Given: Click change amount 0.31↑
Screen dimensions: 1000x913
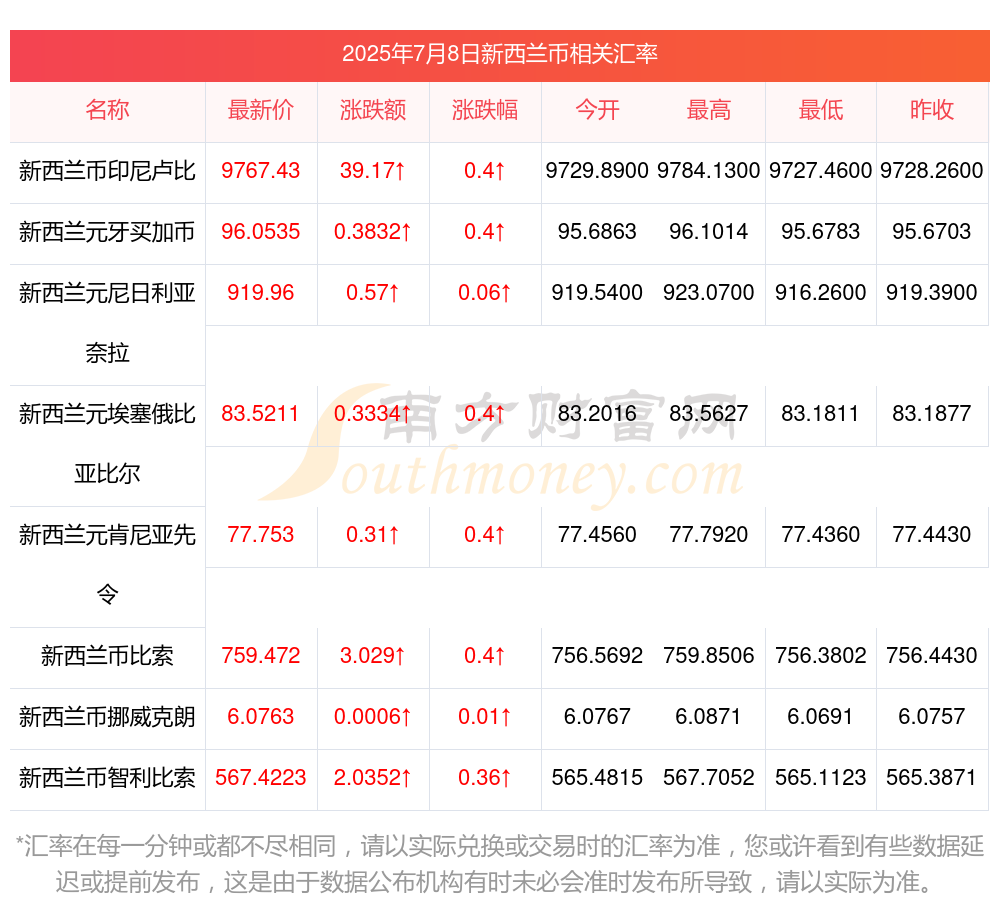Looking at the screenshot, I should 372,534.
